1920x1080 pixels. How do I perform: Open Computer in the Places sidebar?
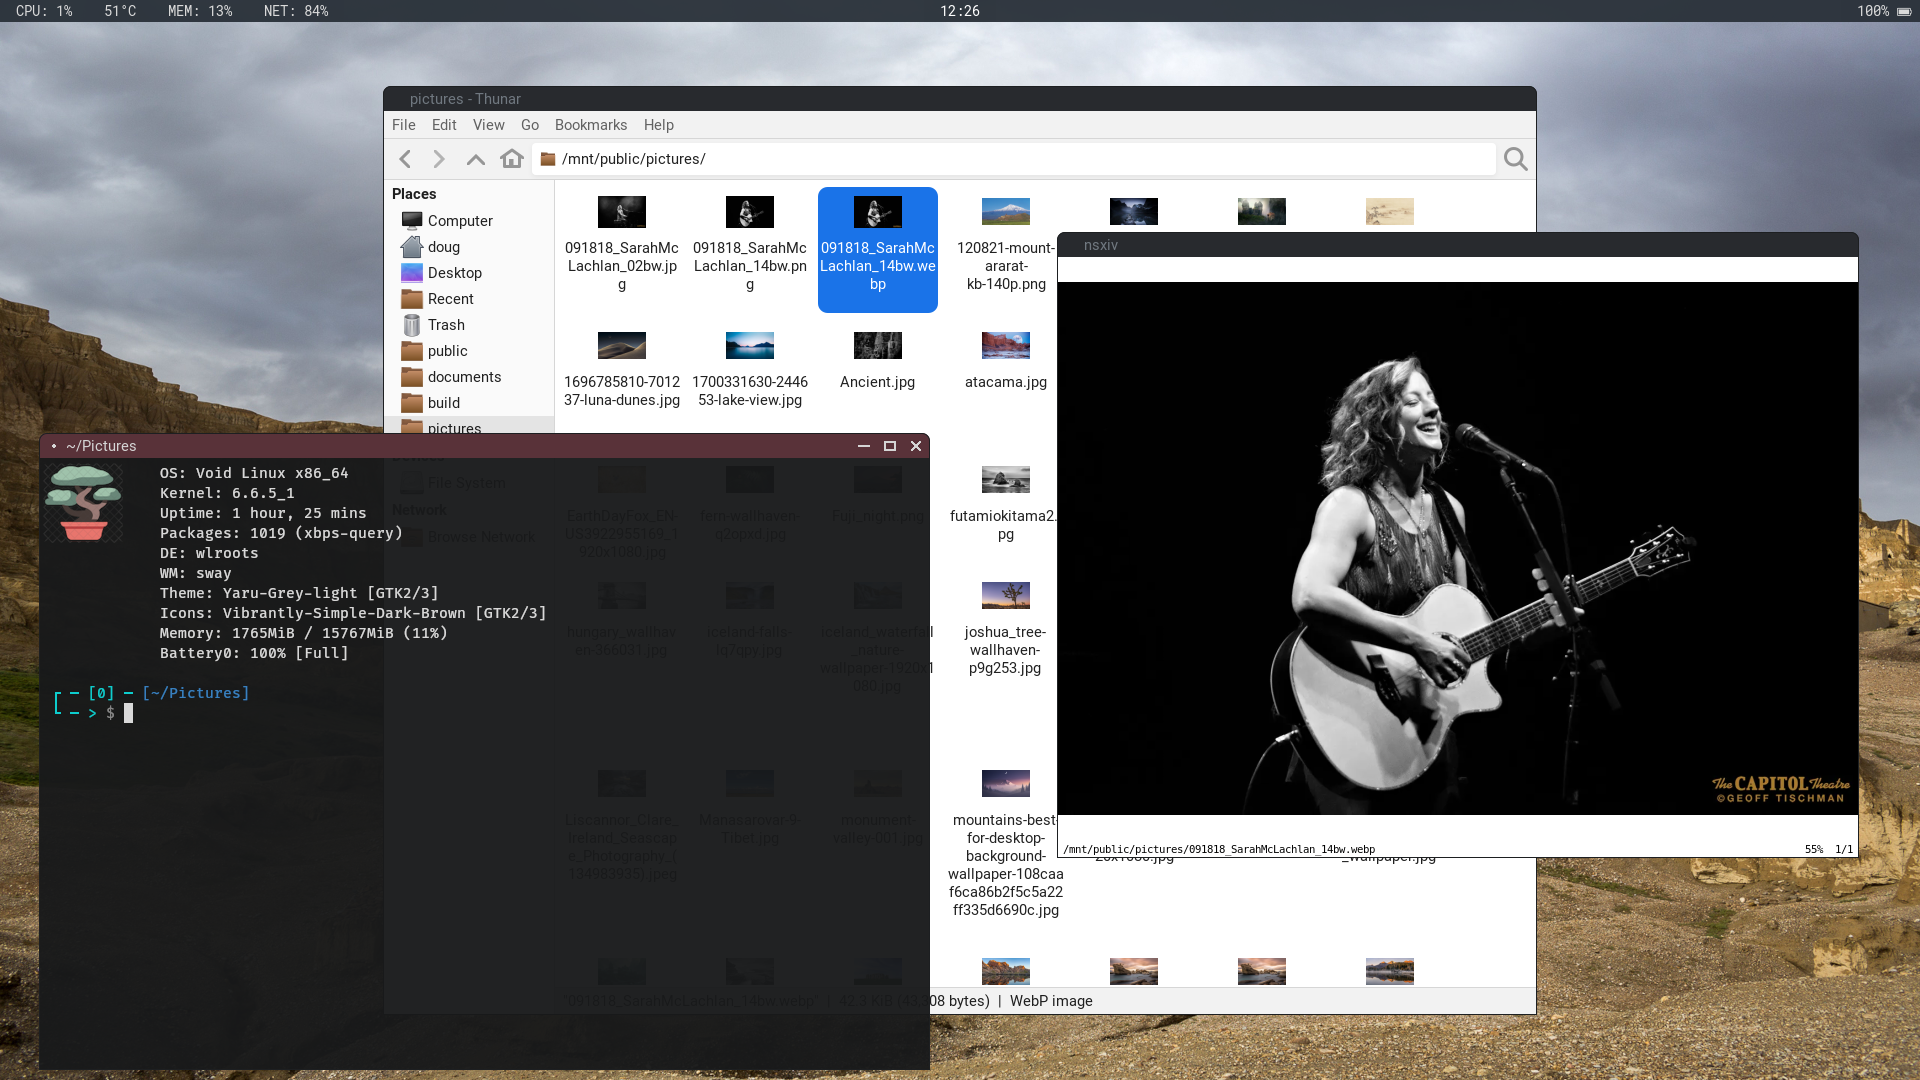click(459, 221)
